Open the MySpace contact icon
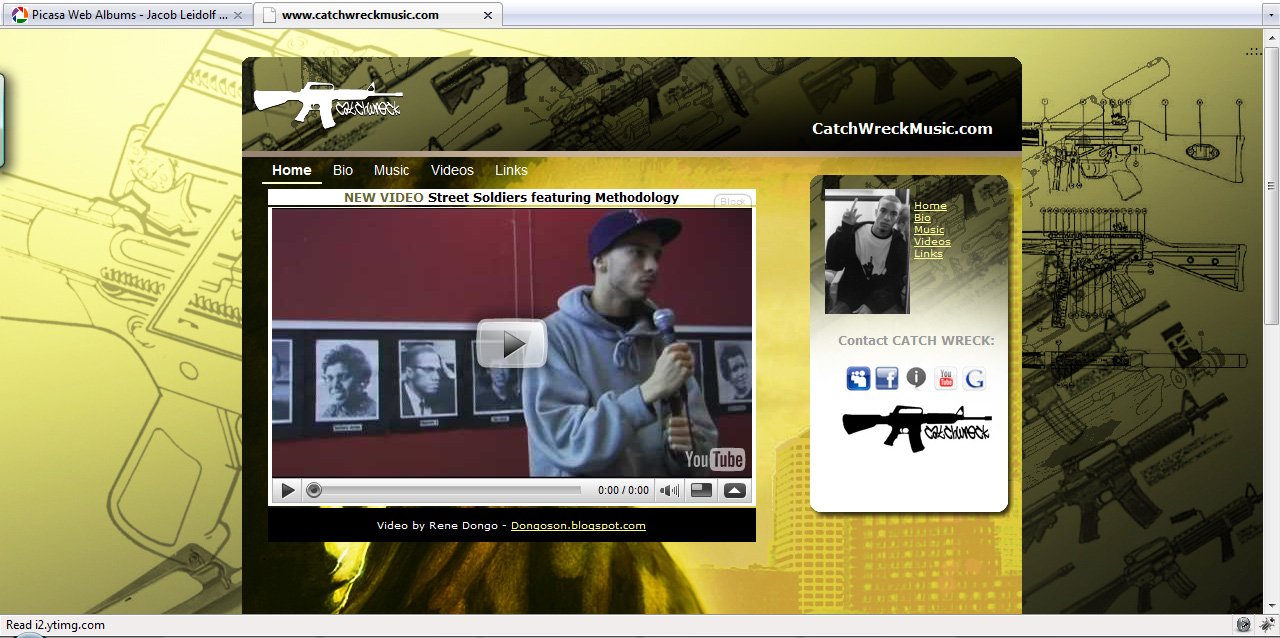This screenshot has height=638, width=1280. click(x=858, y=378)
